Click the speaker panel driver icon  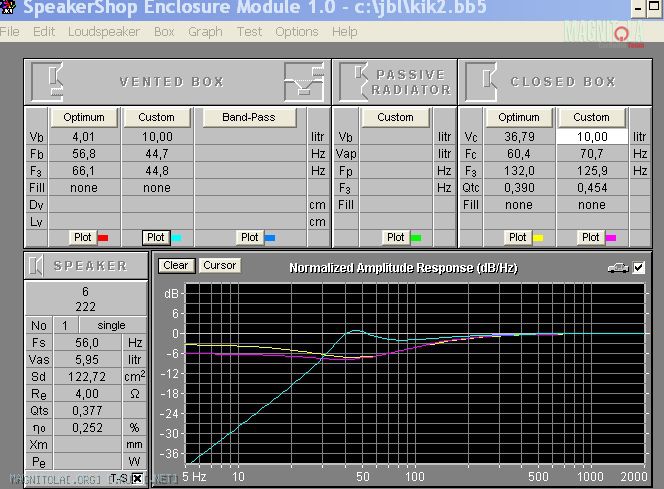[37, 265]
